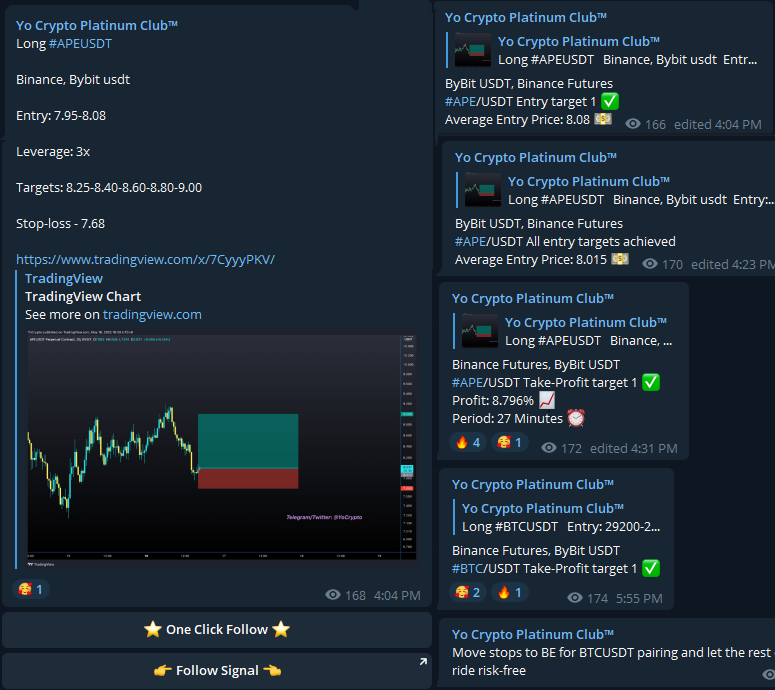Click the 'edited 4:31 PM' timestamp

(634, 448)
